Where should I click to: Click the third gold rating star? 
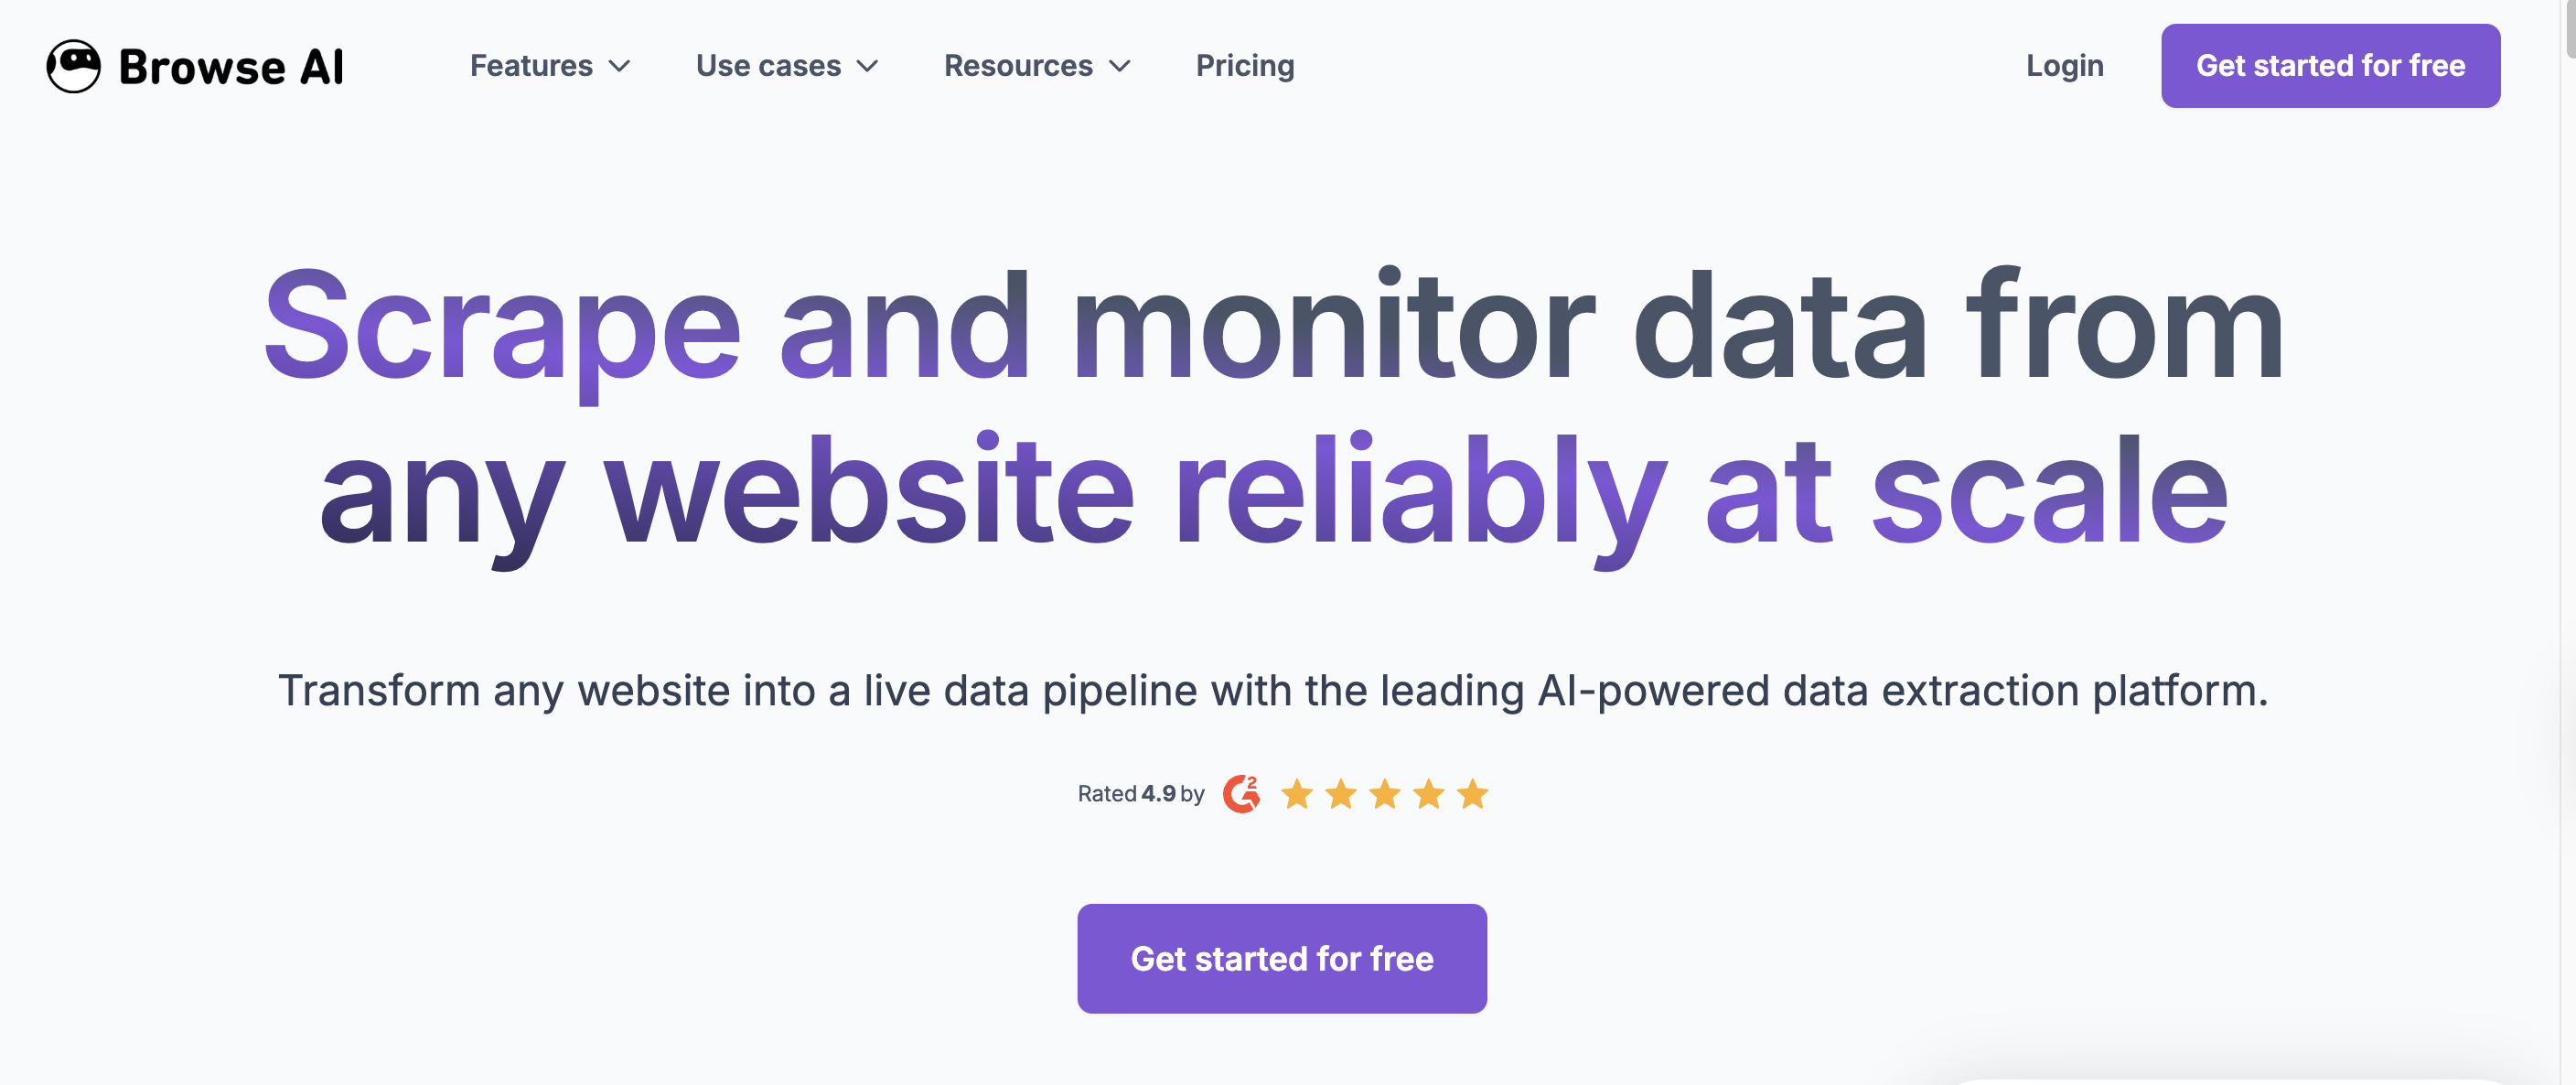1385,794
